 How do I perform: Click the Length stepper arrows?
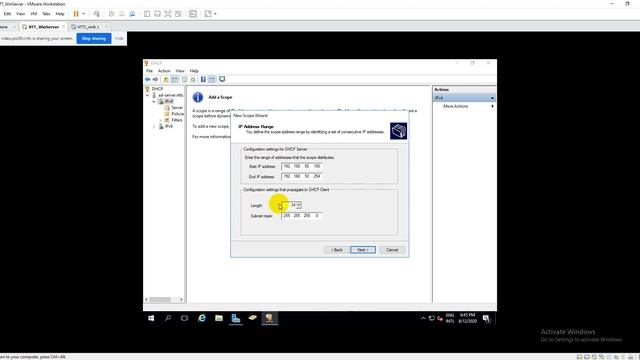click(299, 205)
